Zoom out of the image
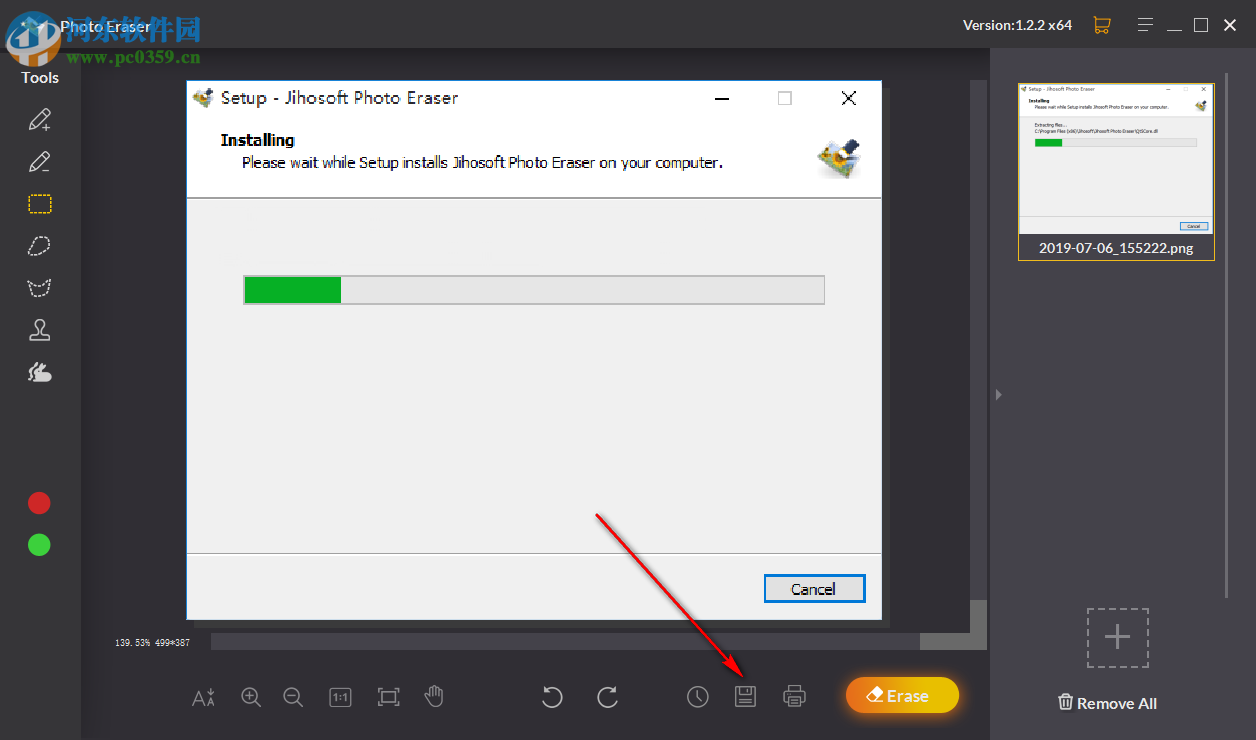Viewport: 1256px width, 740px height. point(293,697)
